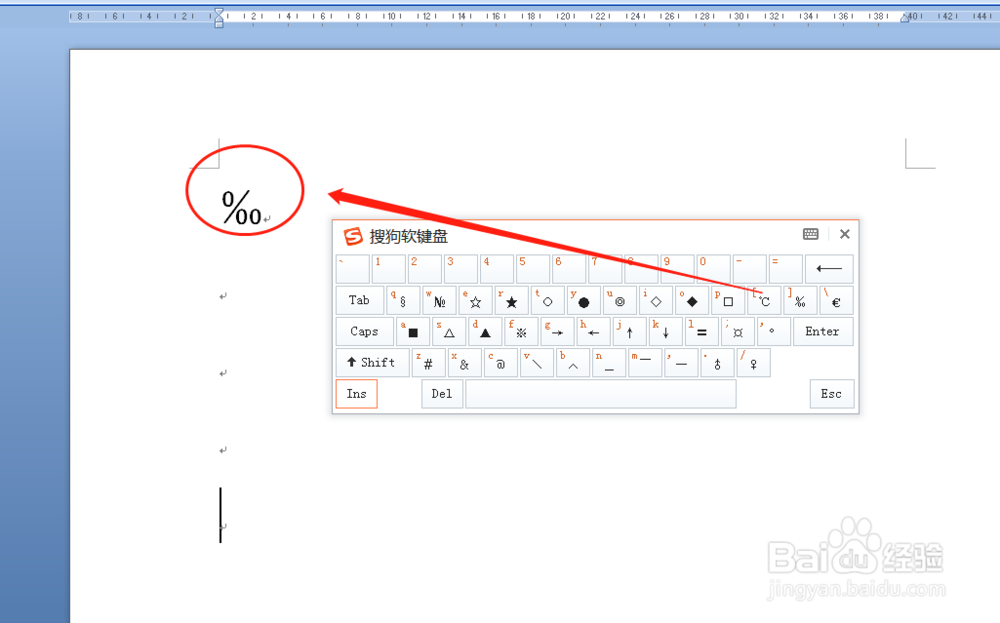This screenshot has height=623, width=1000.
Task: Insert the dash on comma key
Action: pyautogui.click(x=681, y=363)
